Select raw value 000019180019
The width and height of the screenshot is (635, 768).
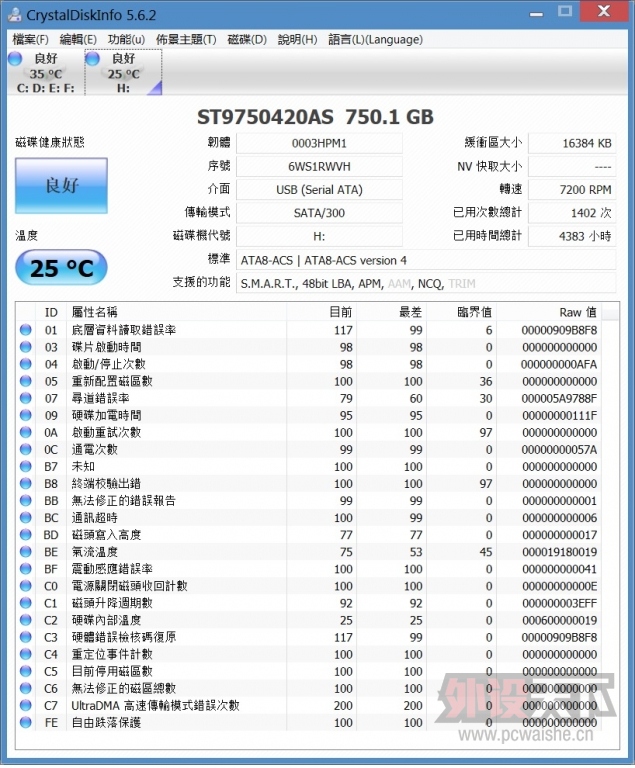[559, 552]
